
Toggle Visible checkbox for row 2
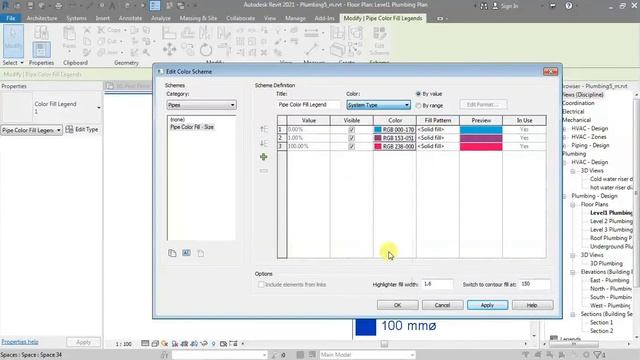click(351, 138)
